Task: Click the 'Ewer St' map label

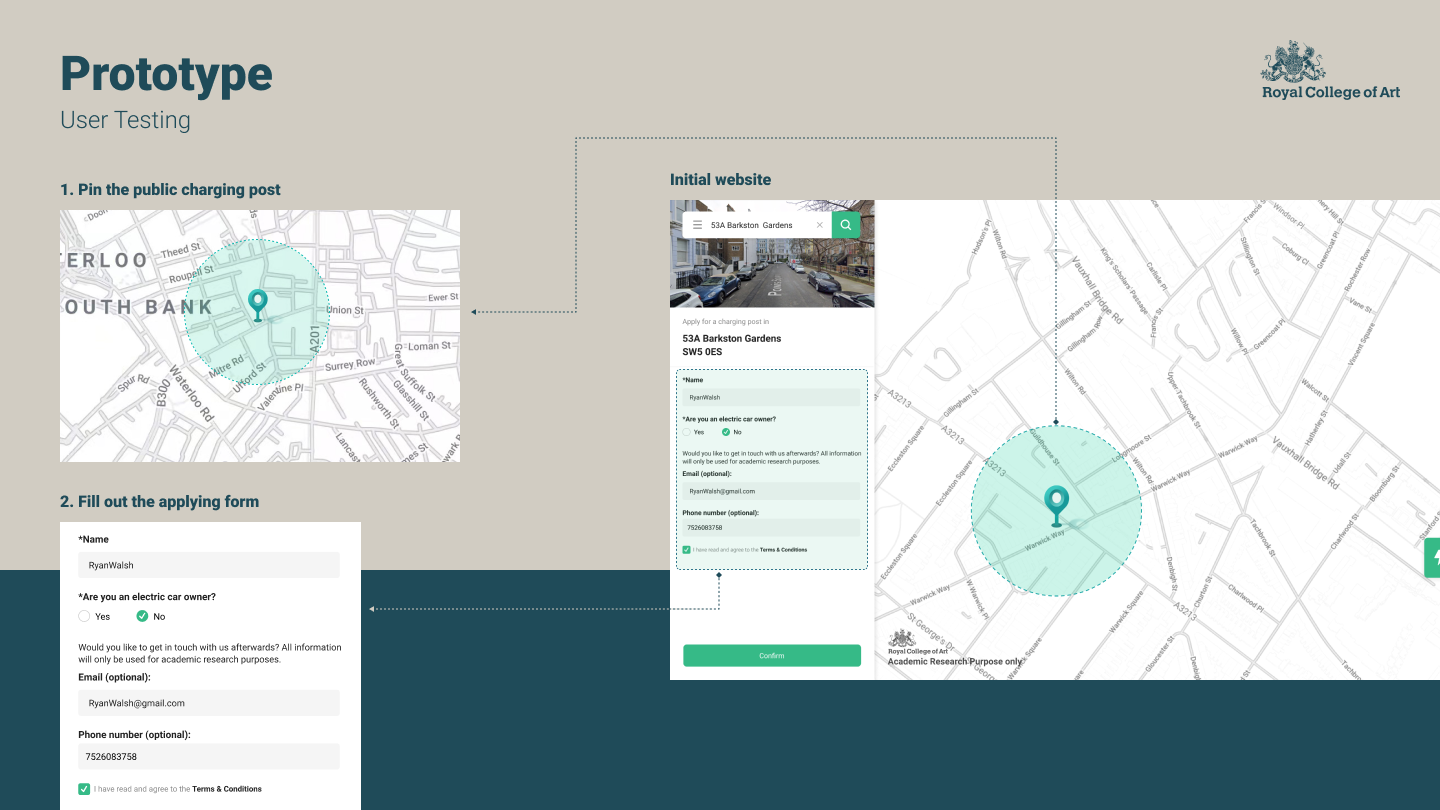Action: 443,297
